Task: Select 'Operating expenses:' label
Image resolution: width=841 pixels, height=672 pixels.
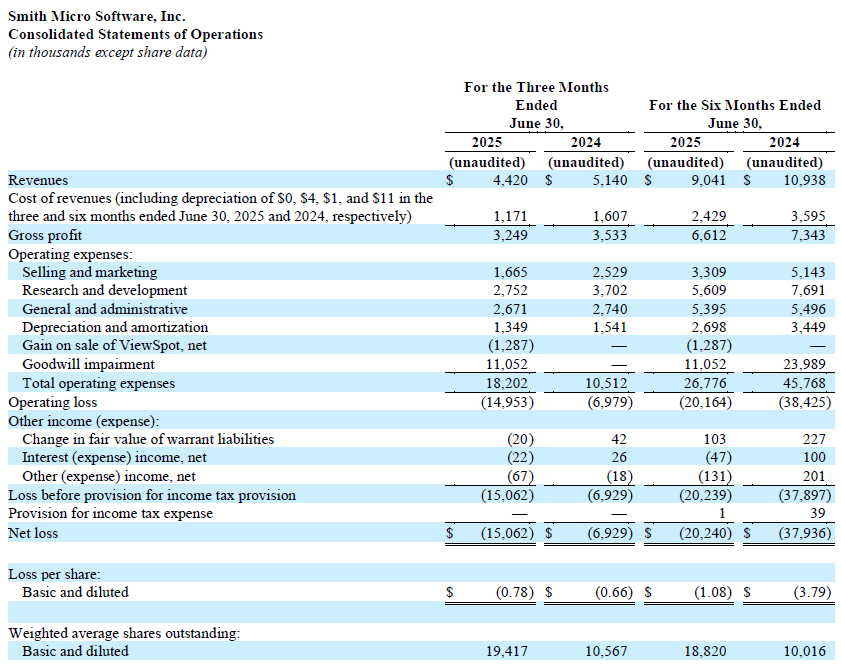Action: (70, 254)
